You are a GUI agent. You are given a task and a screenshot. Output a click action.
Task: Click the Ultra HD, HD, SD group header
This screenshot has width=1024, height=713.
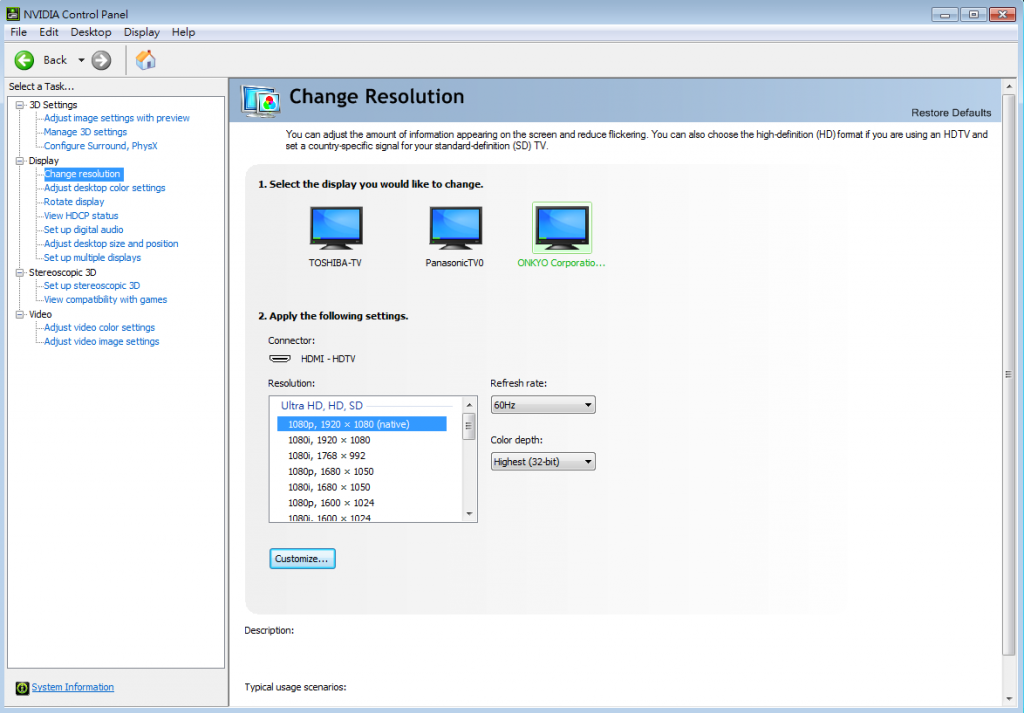(321, 405)
